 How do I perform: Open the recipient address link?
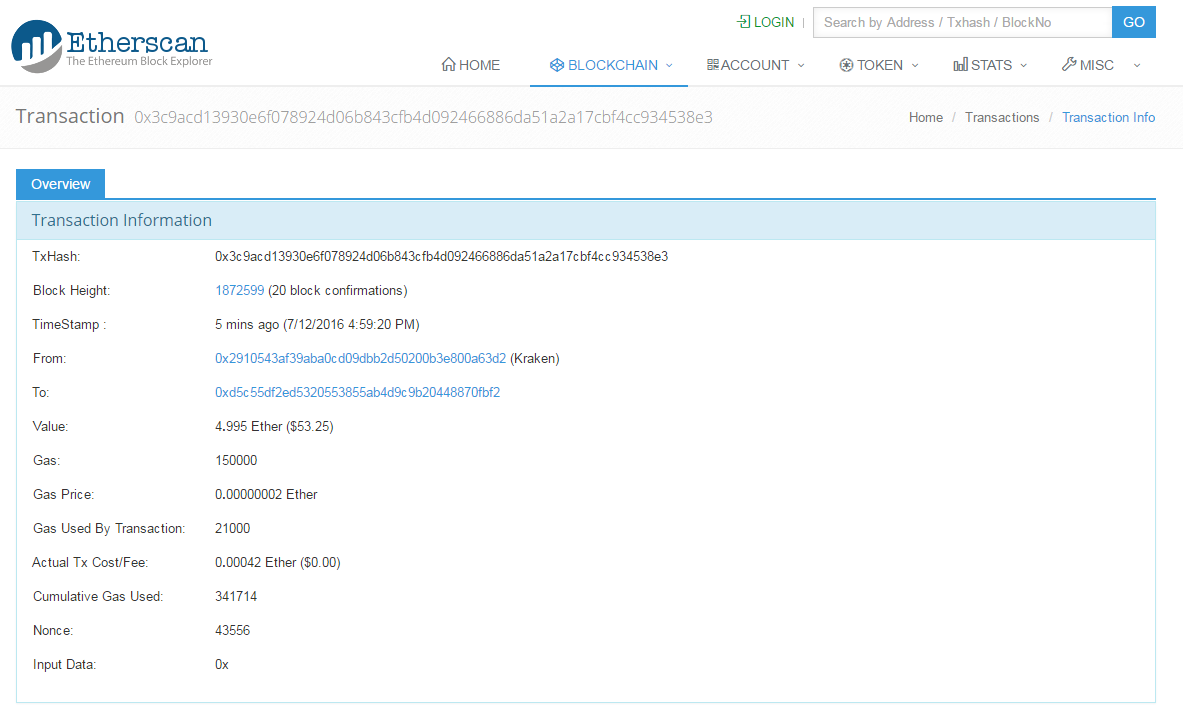pyautogui.click(x=357, y=392)
